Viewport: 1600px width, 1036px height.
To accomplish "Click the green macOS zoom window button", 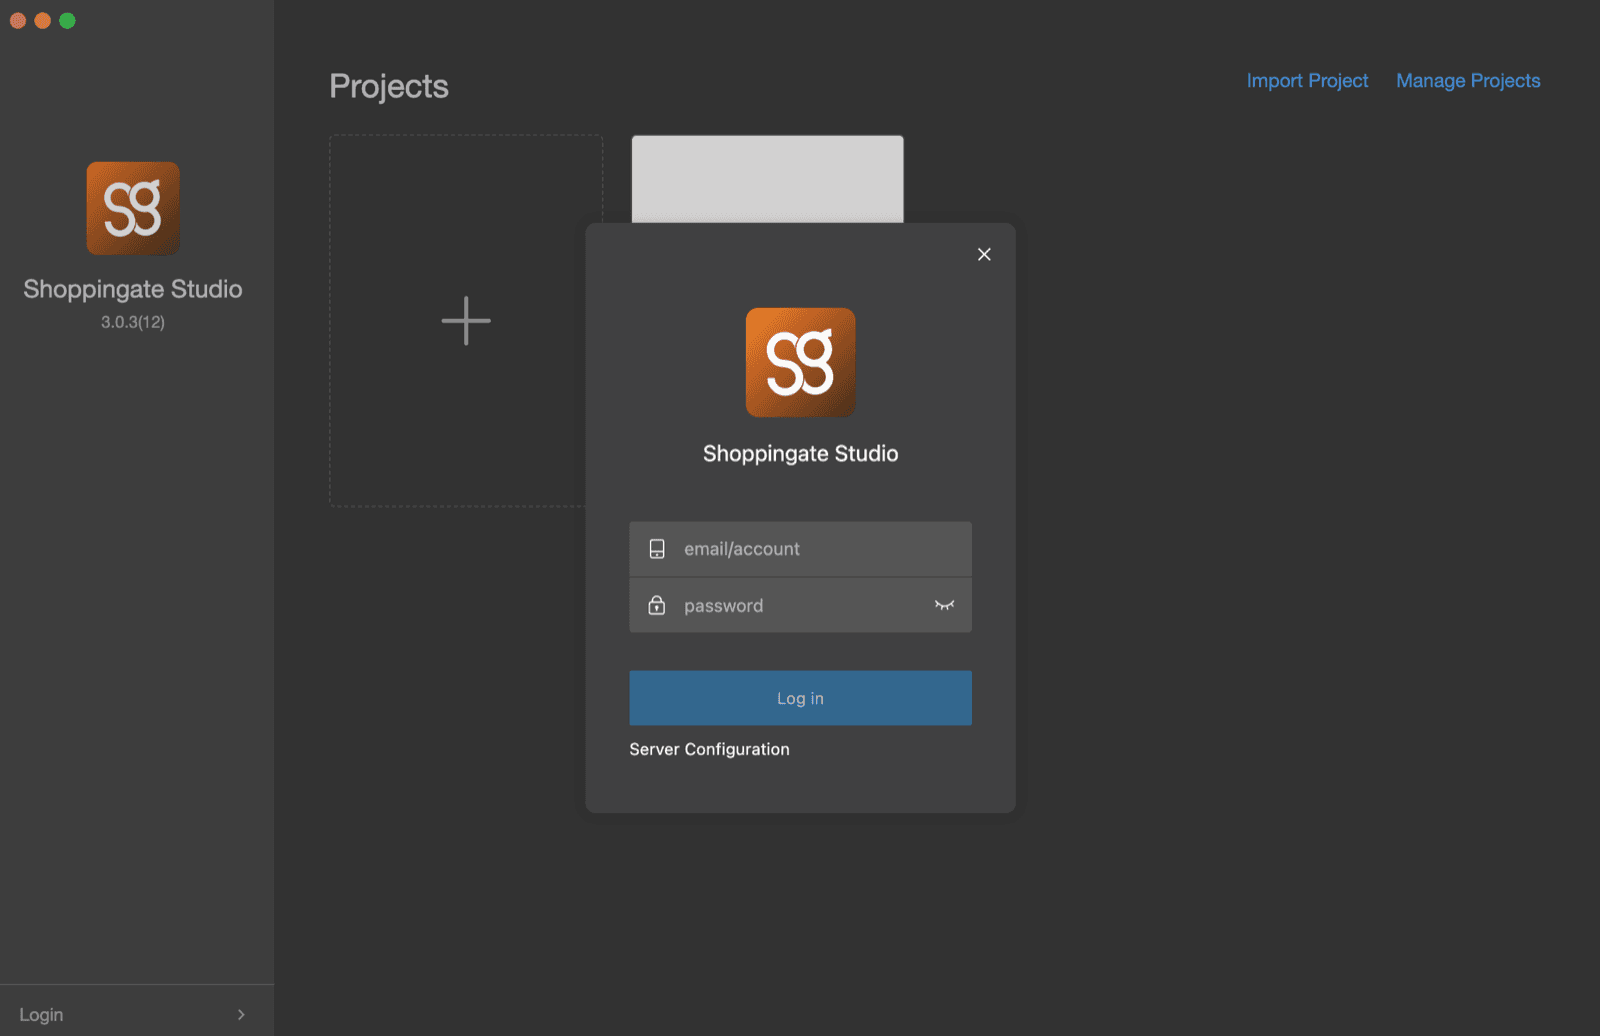I will (67, 21).
